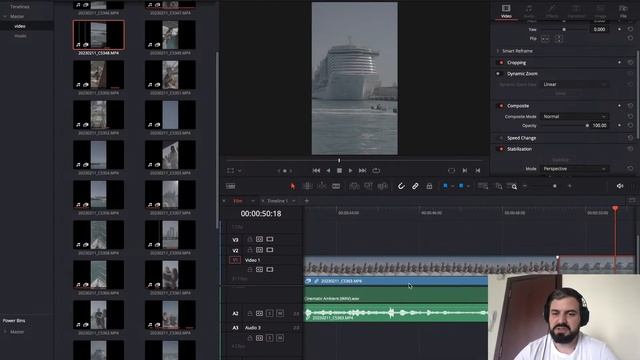The width and height of the screenshot is (640, 360).
Task: Switch to the Transition inspector tab
Action: 576,11
